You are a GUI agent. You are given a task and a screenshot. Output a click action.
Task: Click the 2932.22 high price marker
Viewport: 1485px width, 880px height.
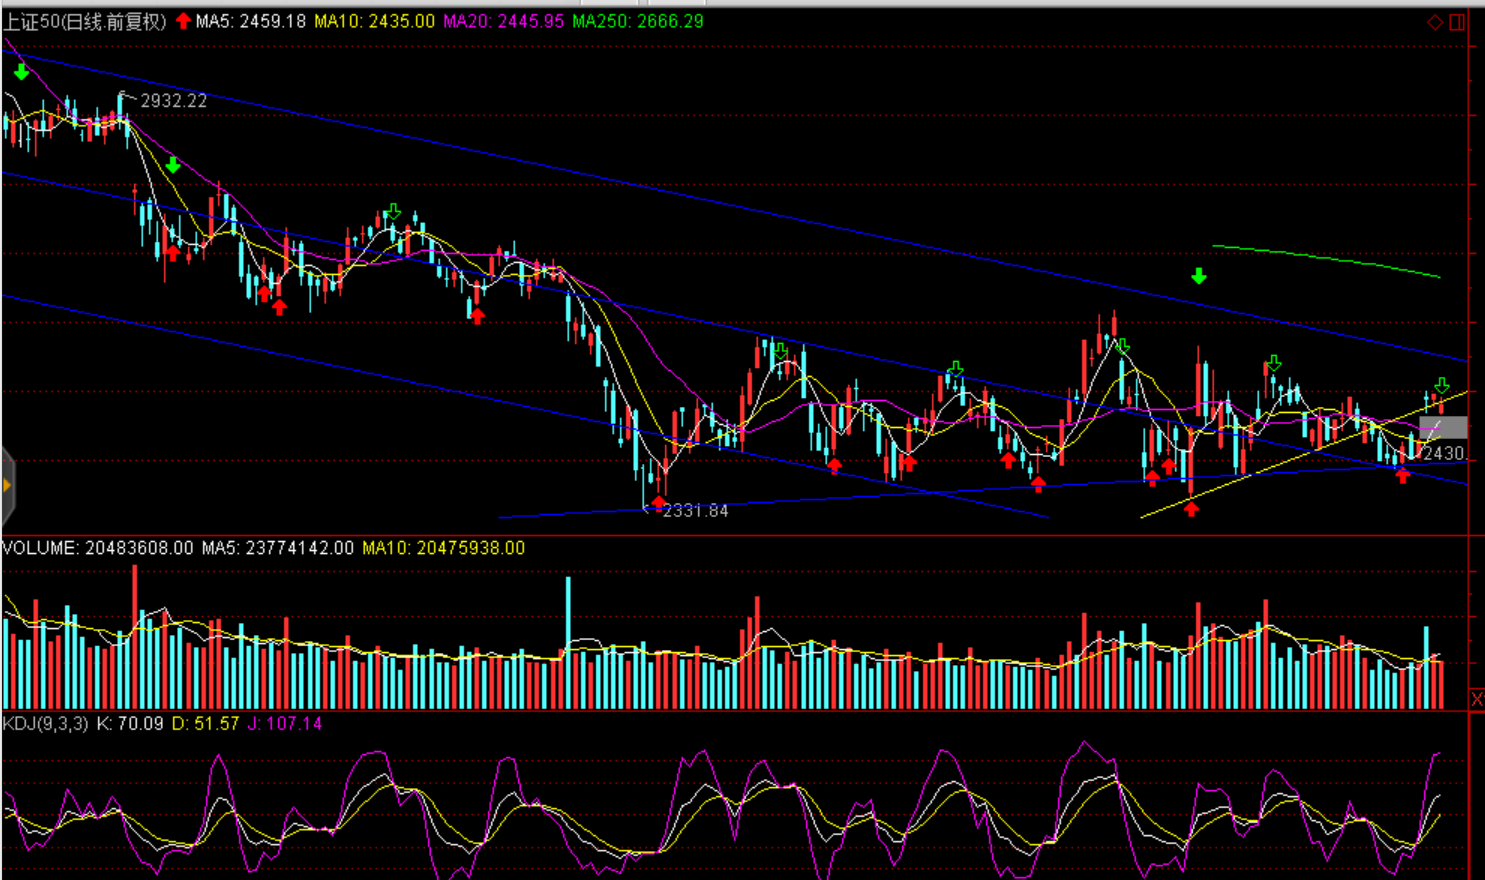[x=173, y=101]
